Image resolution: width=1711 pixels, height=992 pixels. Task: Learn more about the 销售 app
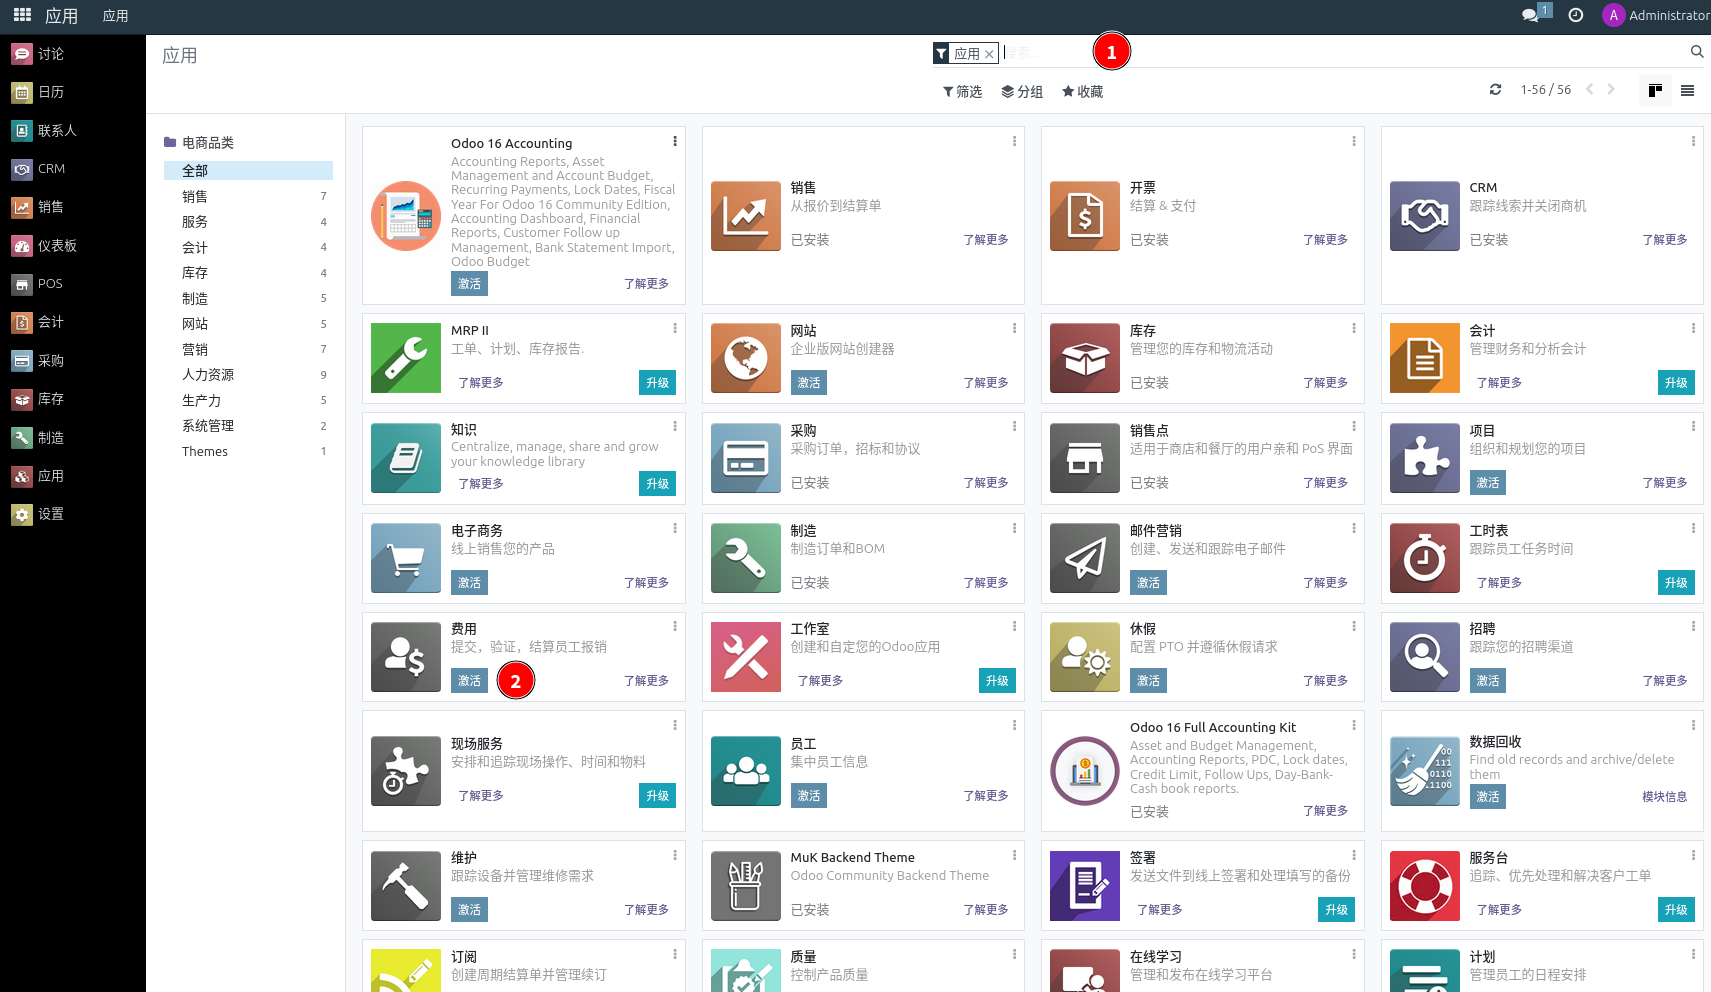986,240
